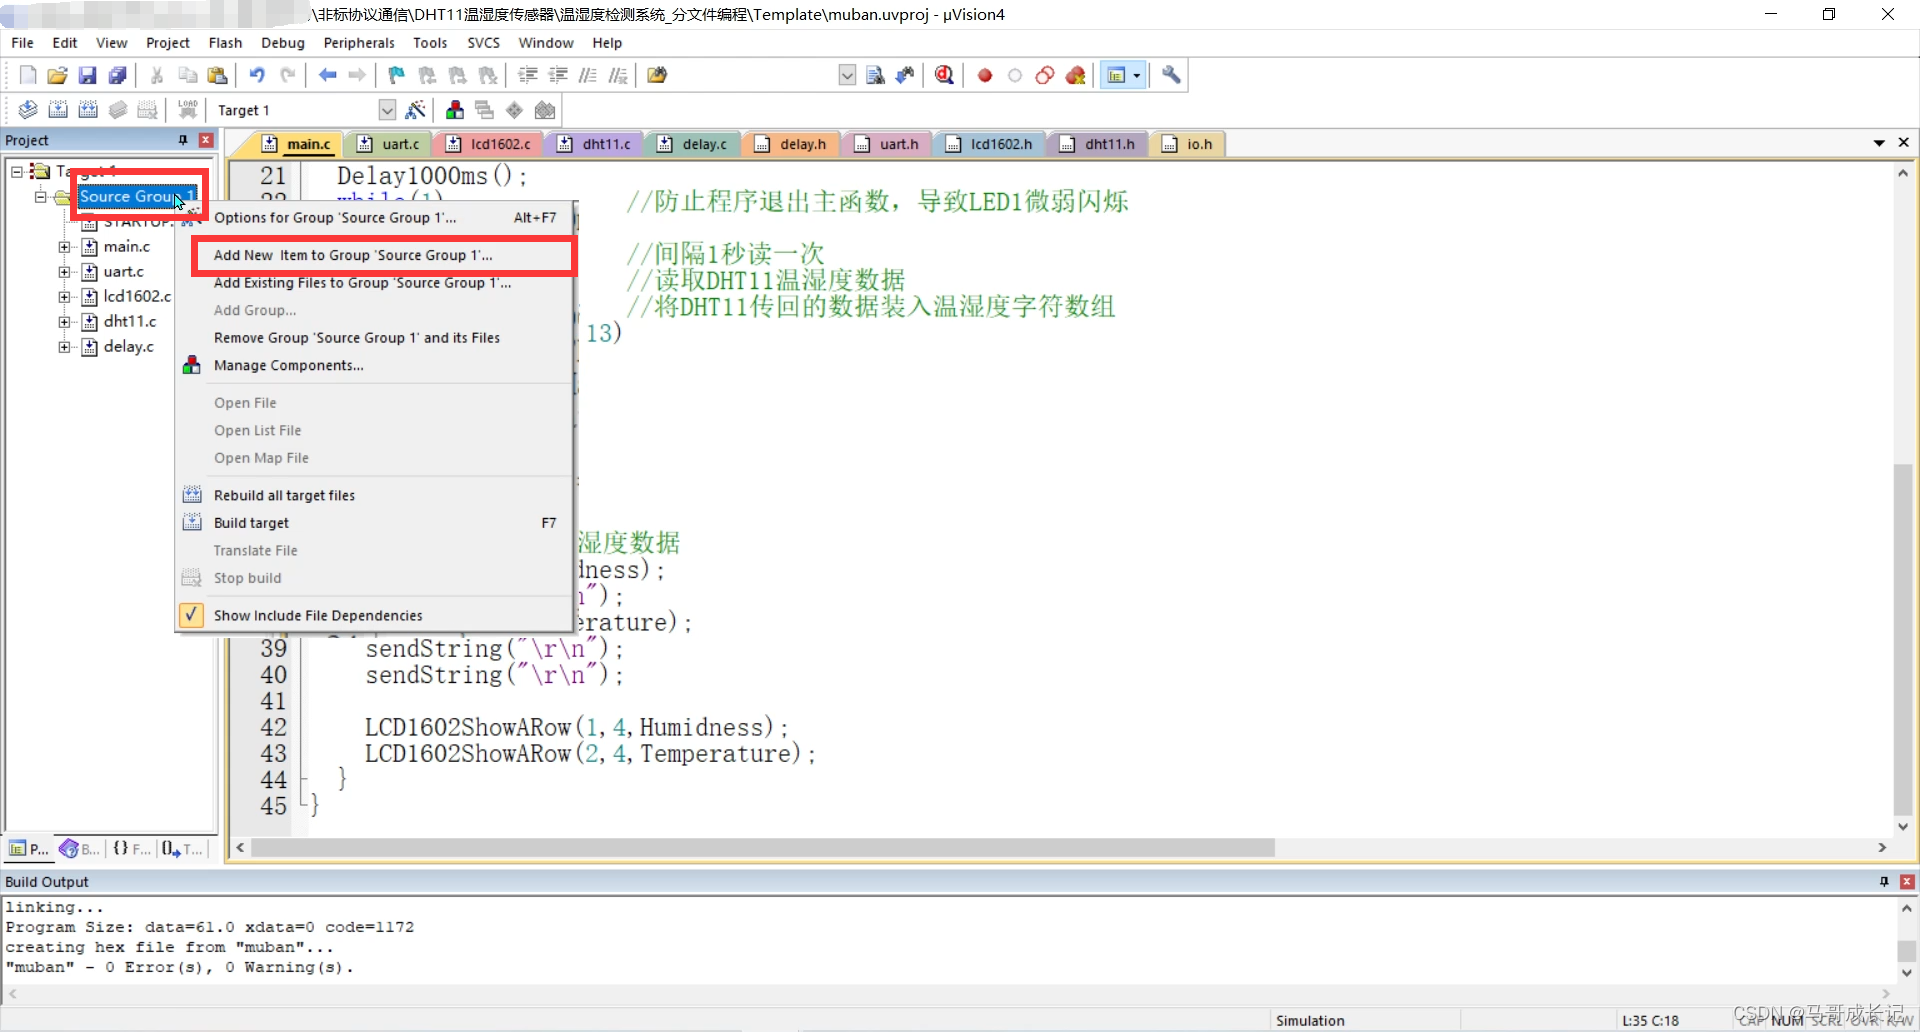Screen dimensions: 1920x1032
Task: Open a file using the folder icon
Action: pos(57,75)
